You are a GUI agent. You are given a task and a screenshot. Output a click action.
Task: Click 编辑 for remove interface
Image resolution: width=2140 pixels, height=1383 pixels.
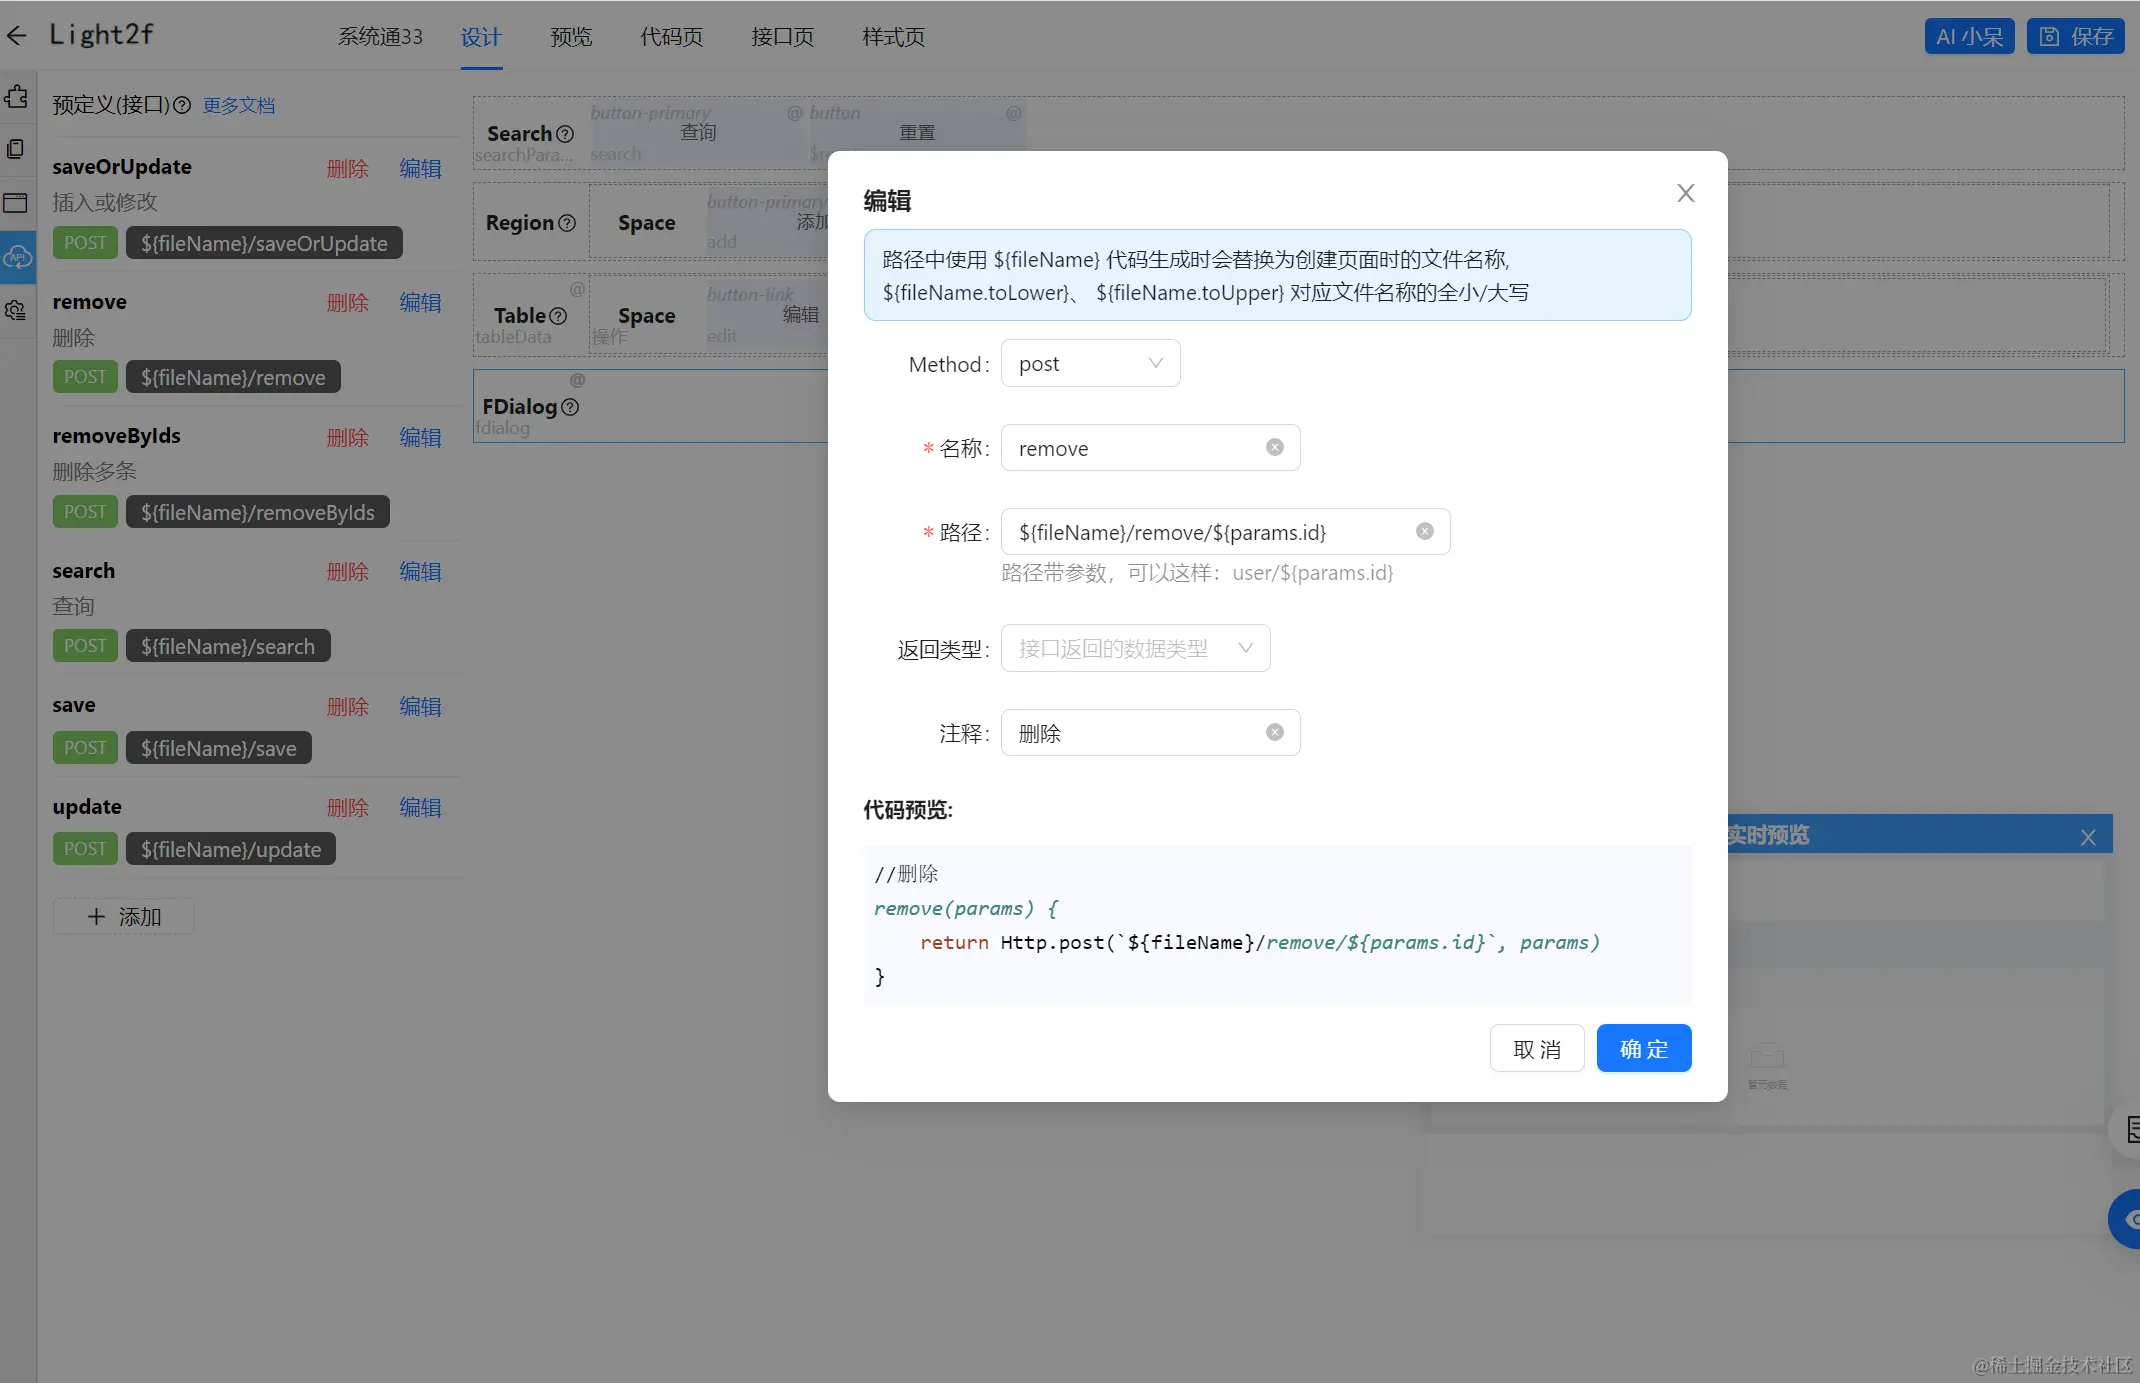point(420,302)
